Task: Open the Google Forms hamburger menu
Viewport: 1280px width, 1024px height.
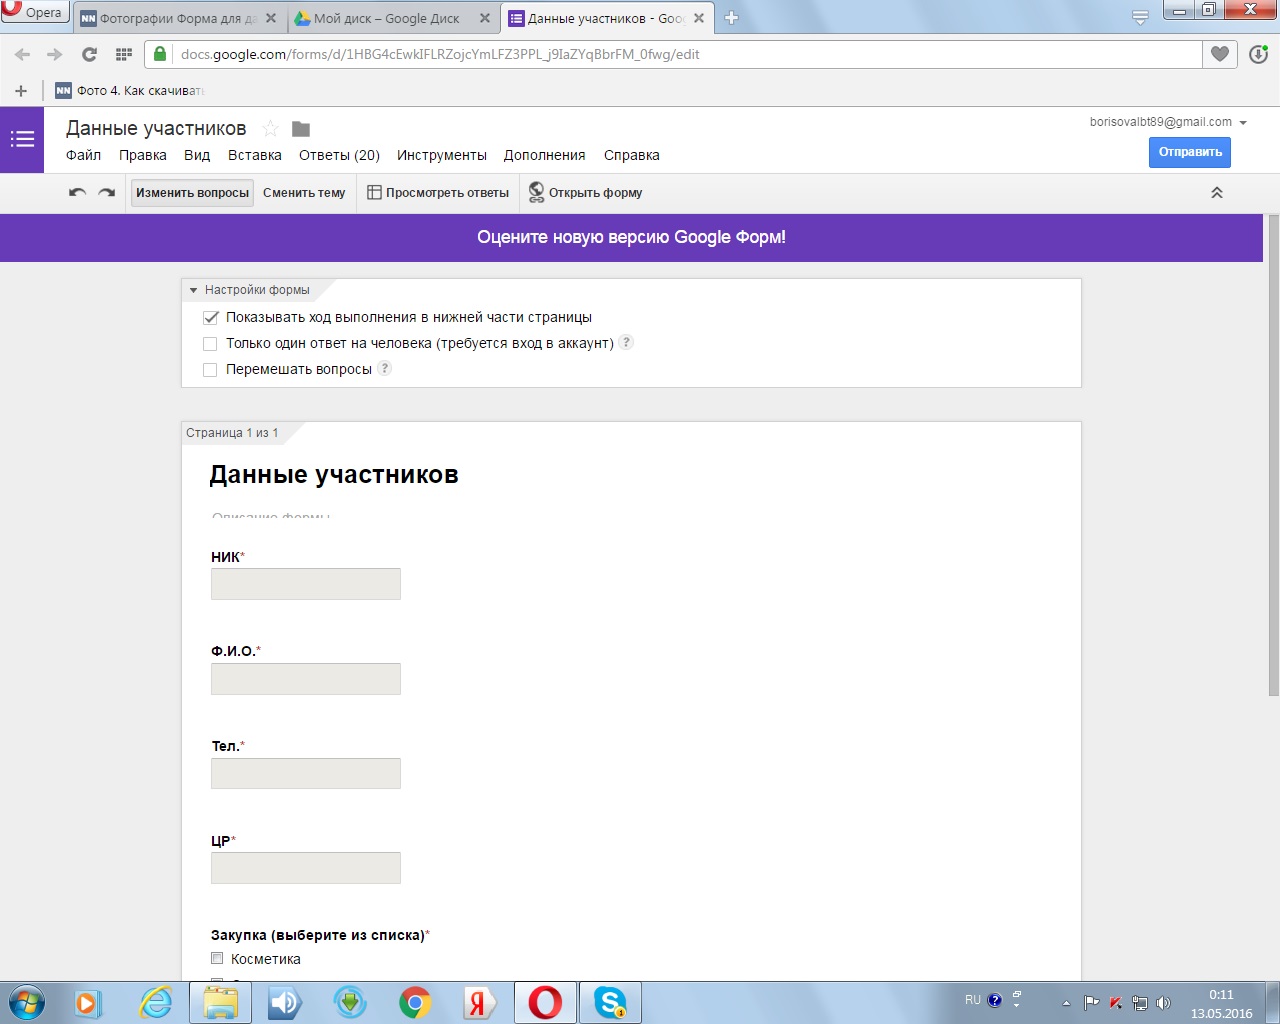Action: click(x=22, y=140)
